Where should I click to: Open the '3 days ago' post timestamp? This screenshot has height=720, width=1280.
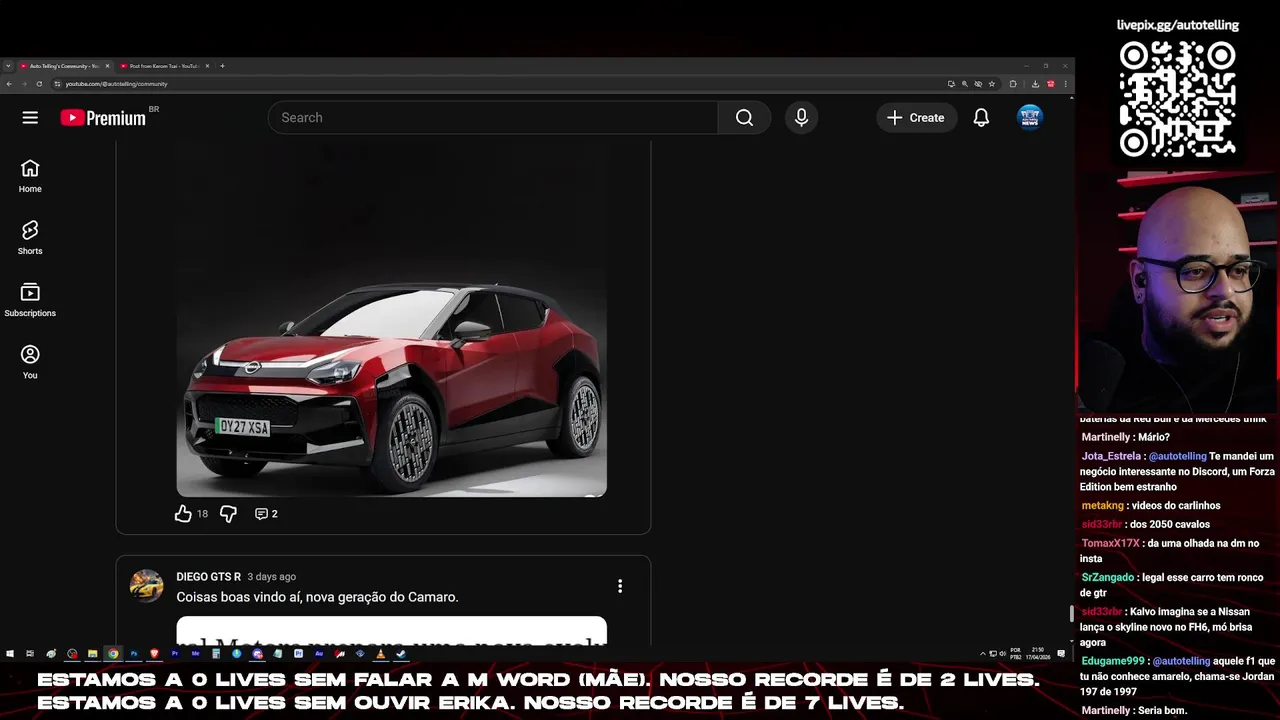272,577
